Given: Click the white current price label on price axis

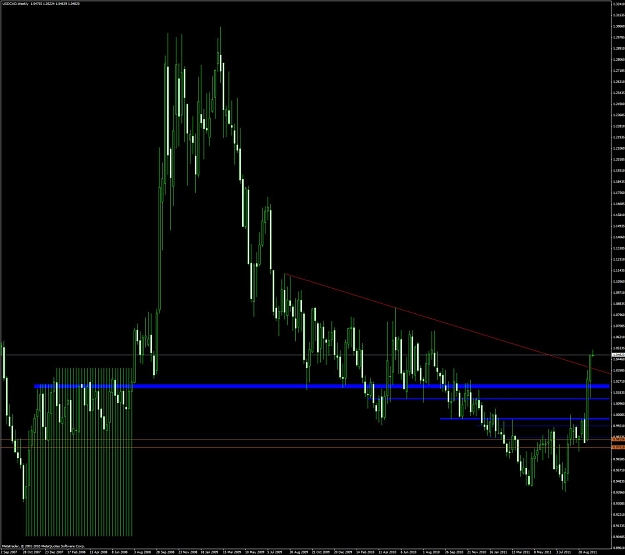Looking at the screenshot, I should pos(618,354).
